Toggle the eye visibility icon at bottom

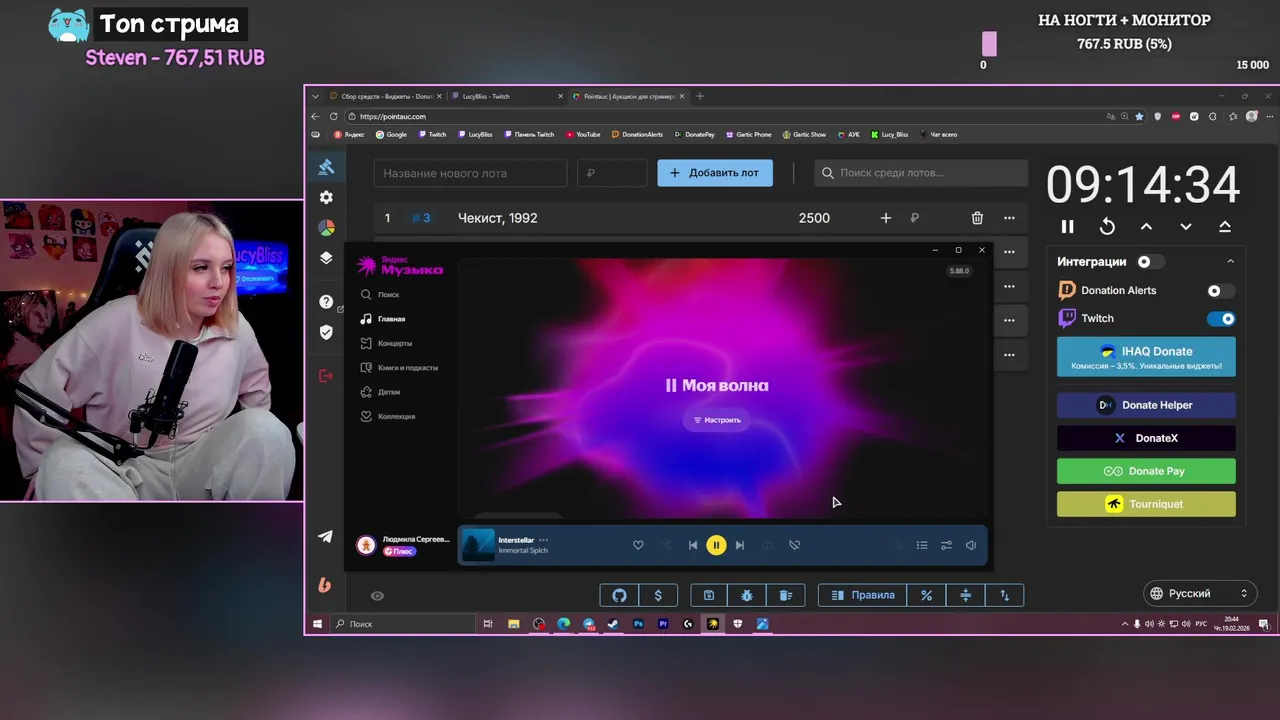tap(377, 596)
